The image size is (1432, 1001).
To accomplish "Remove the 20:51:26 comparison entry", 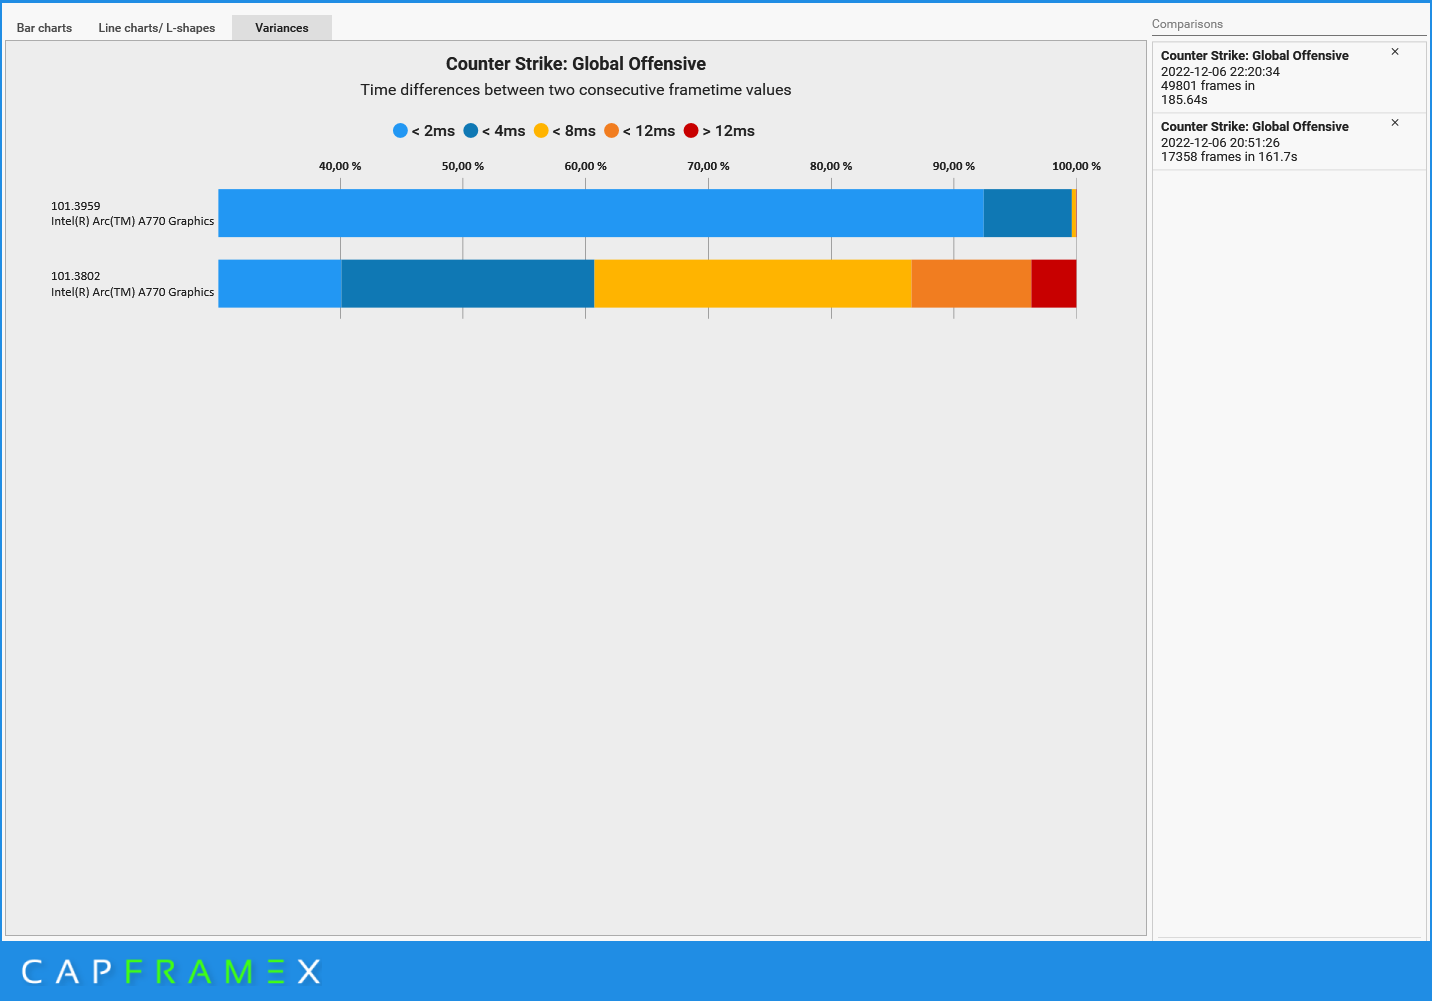I will (1395, 123).
